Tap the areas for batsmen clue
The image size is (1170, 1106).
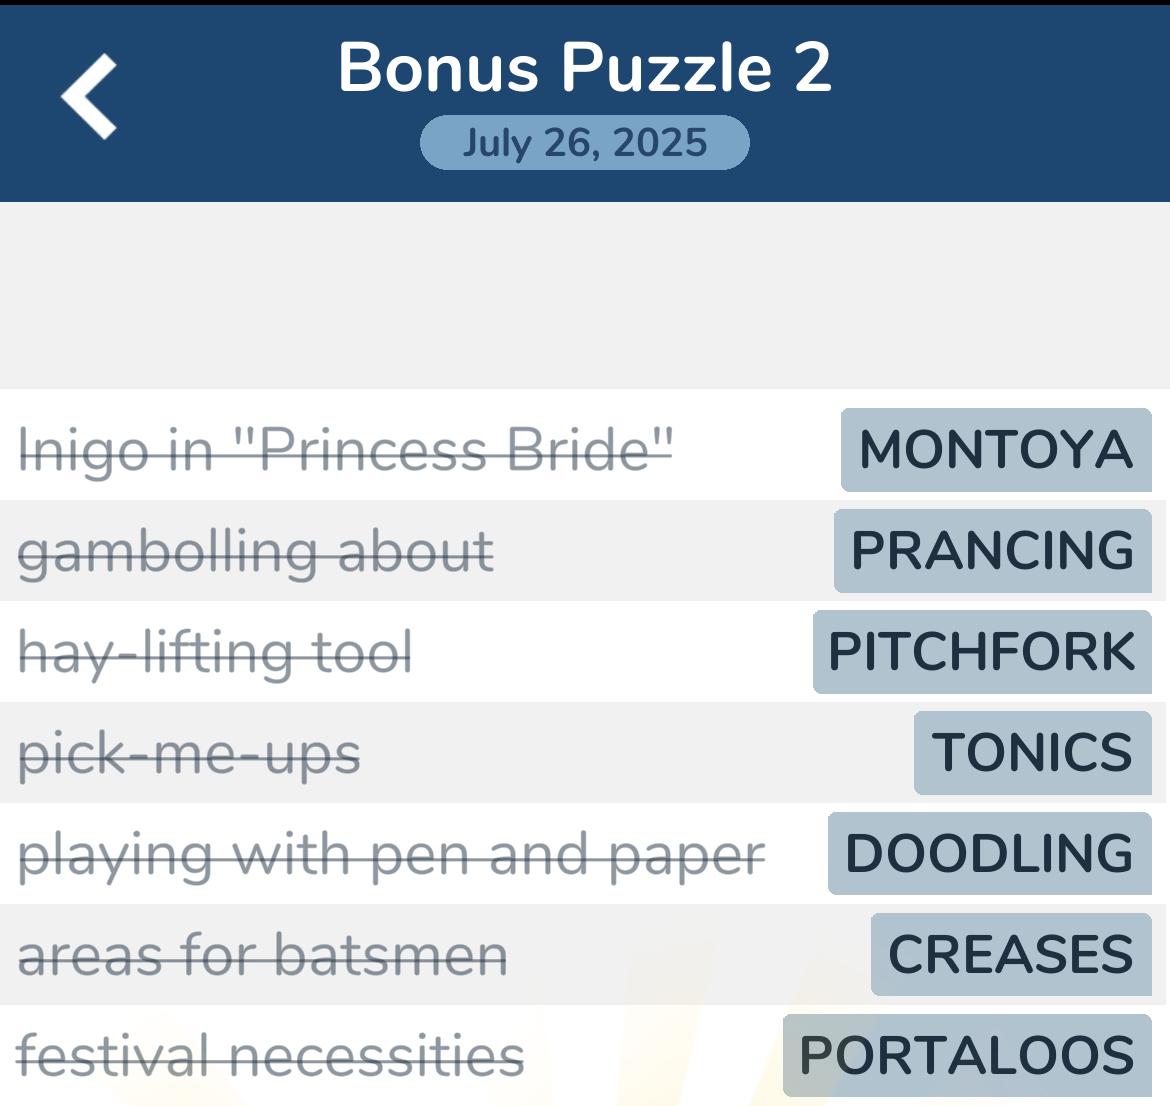tap(262, 955)
